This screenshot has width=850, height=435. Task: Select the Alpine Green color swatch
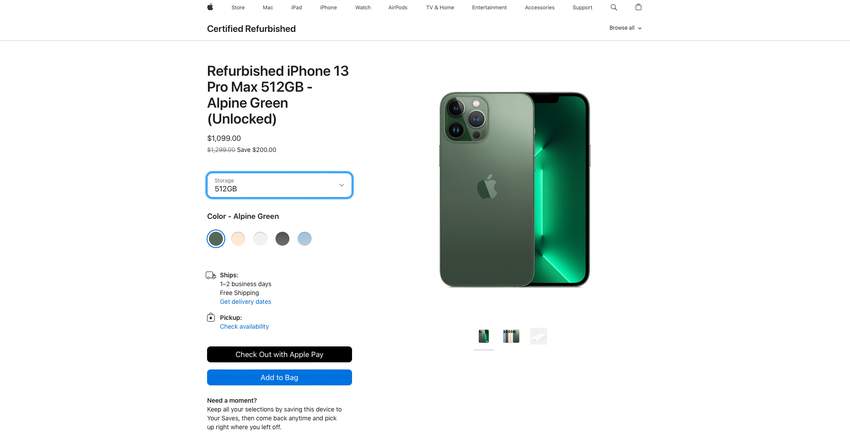[216, 239]
